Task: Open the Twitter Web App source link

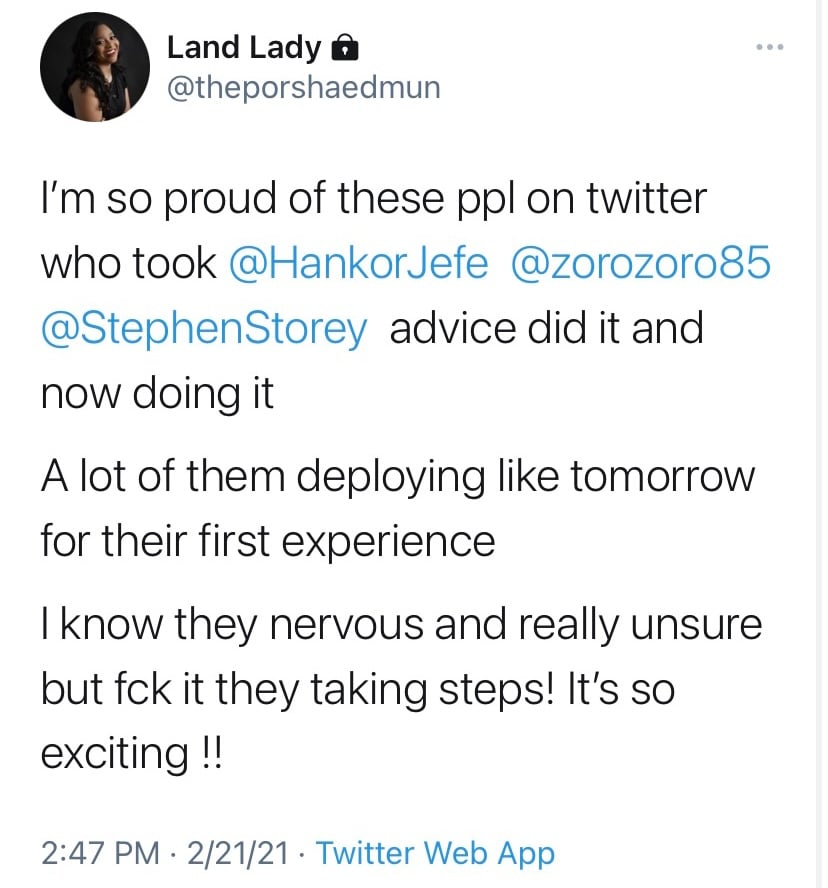Action: 435,854
